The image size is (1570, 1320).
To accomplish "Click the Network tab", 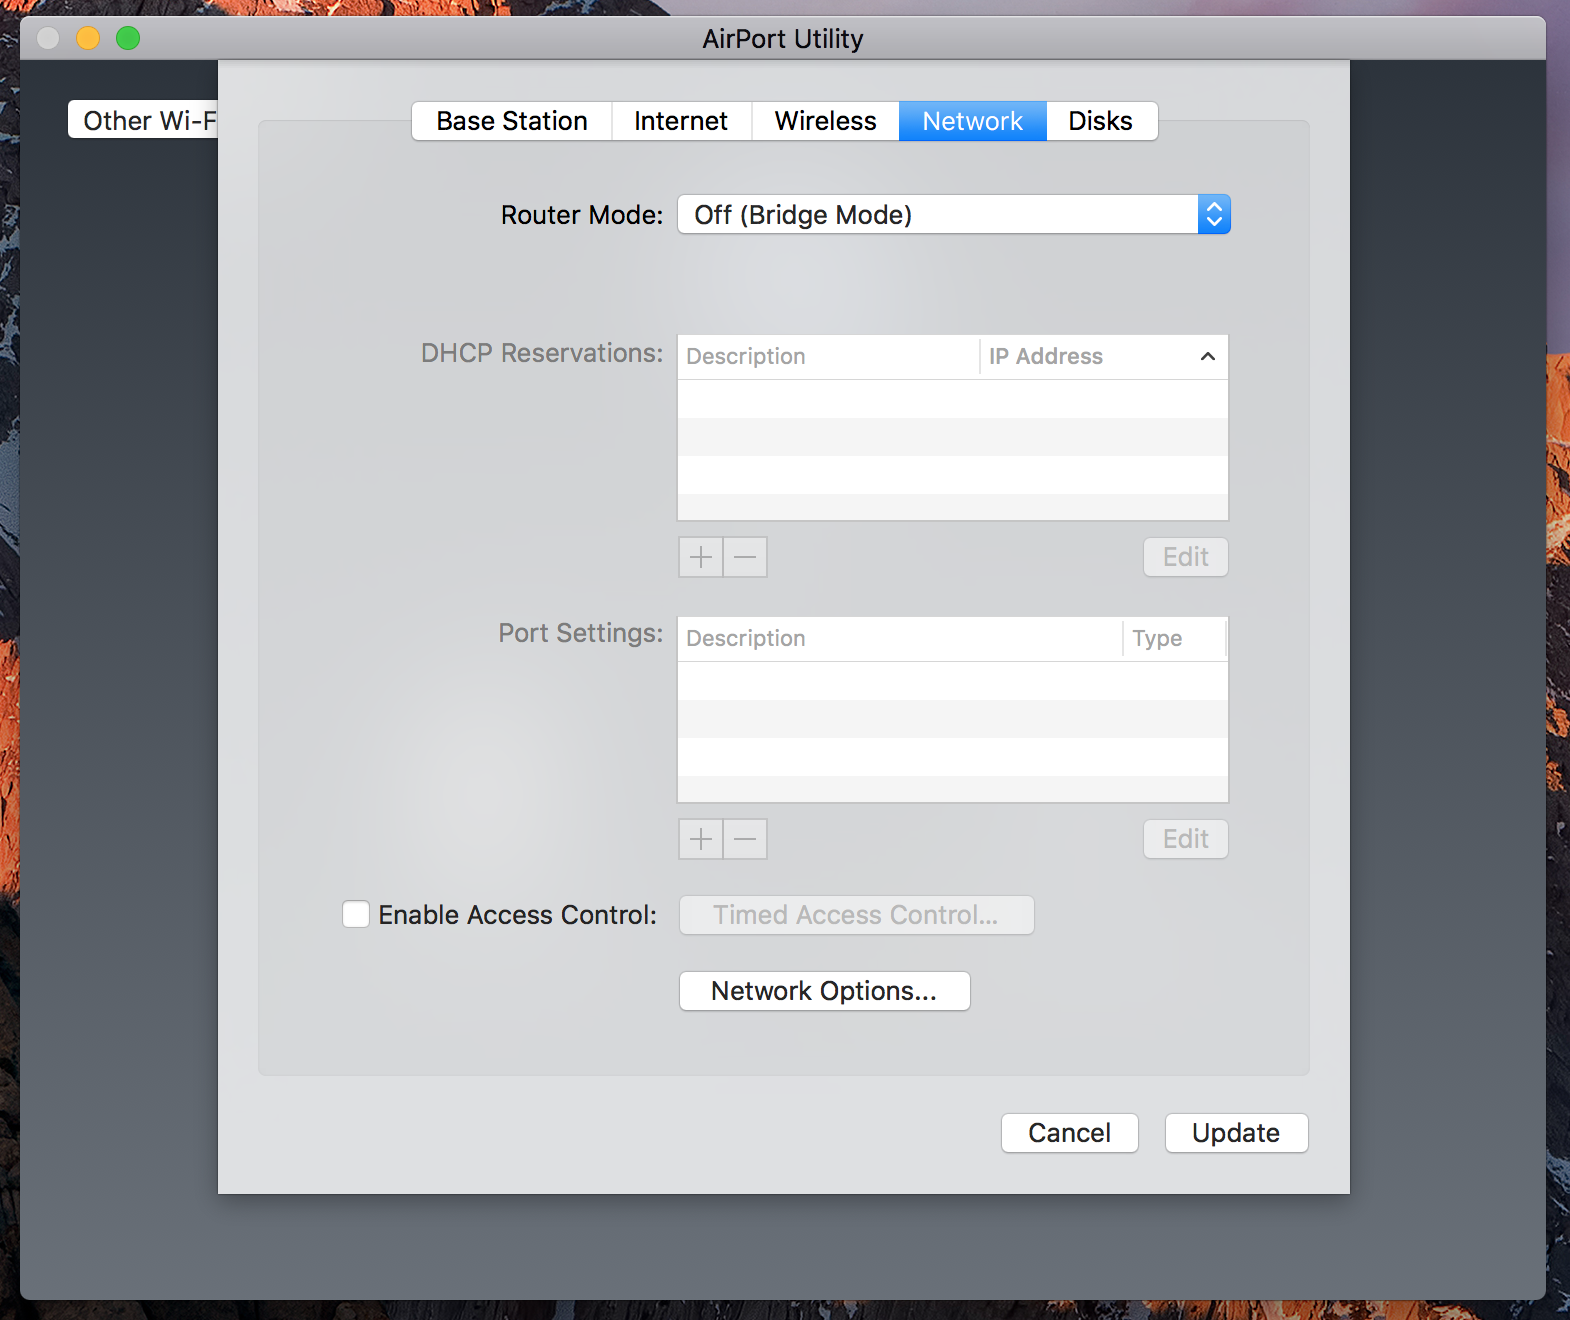I will [x=973, y=121].
